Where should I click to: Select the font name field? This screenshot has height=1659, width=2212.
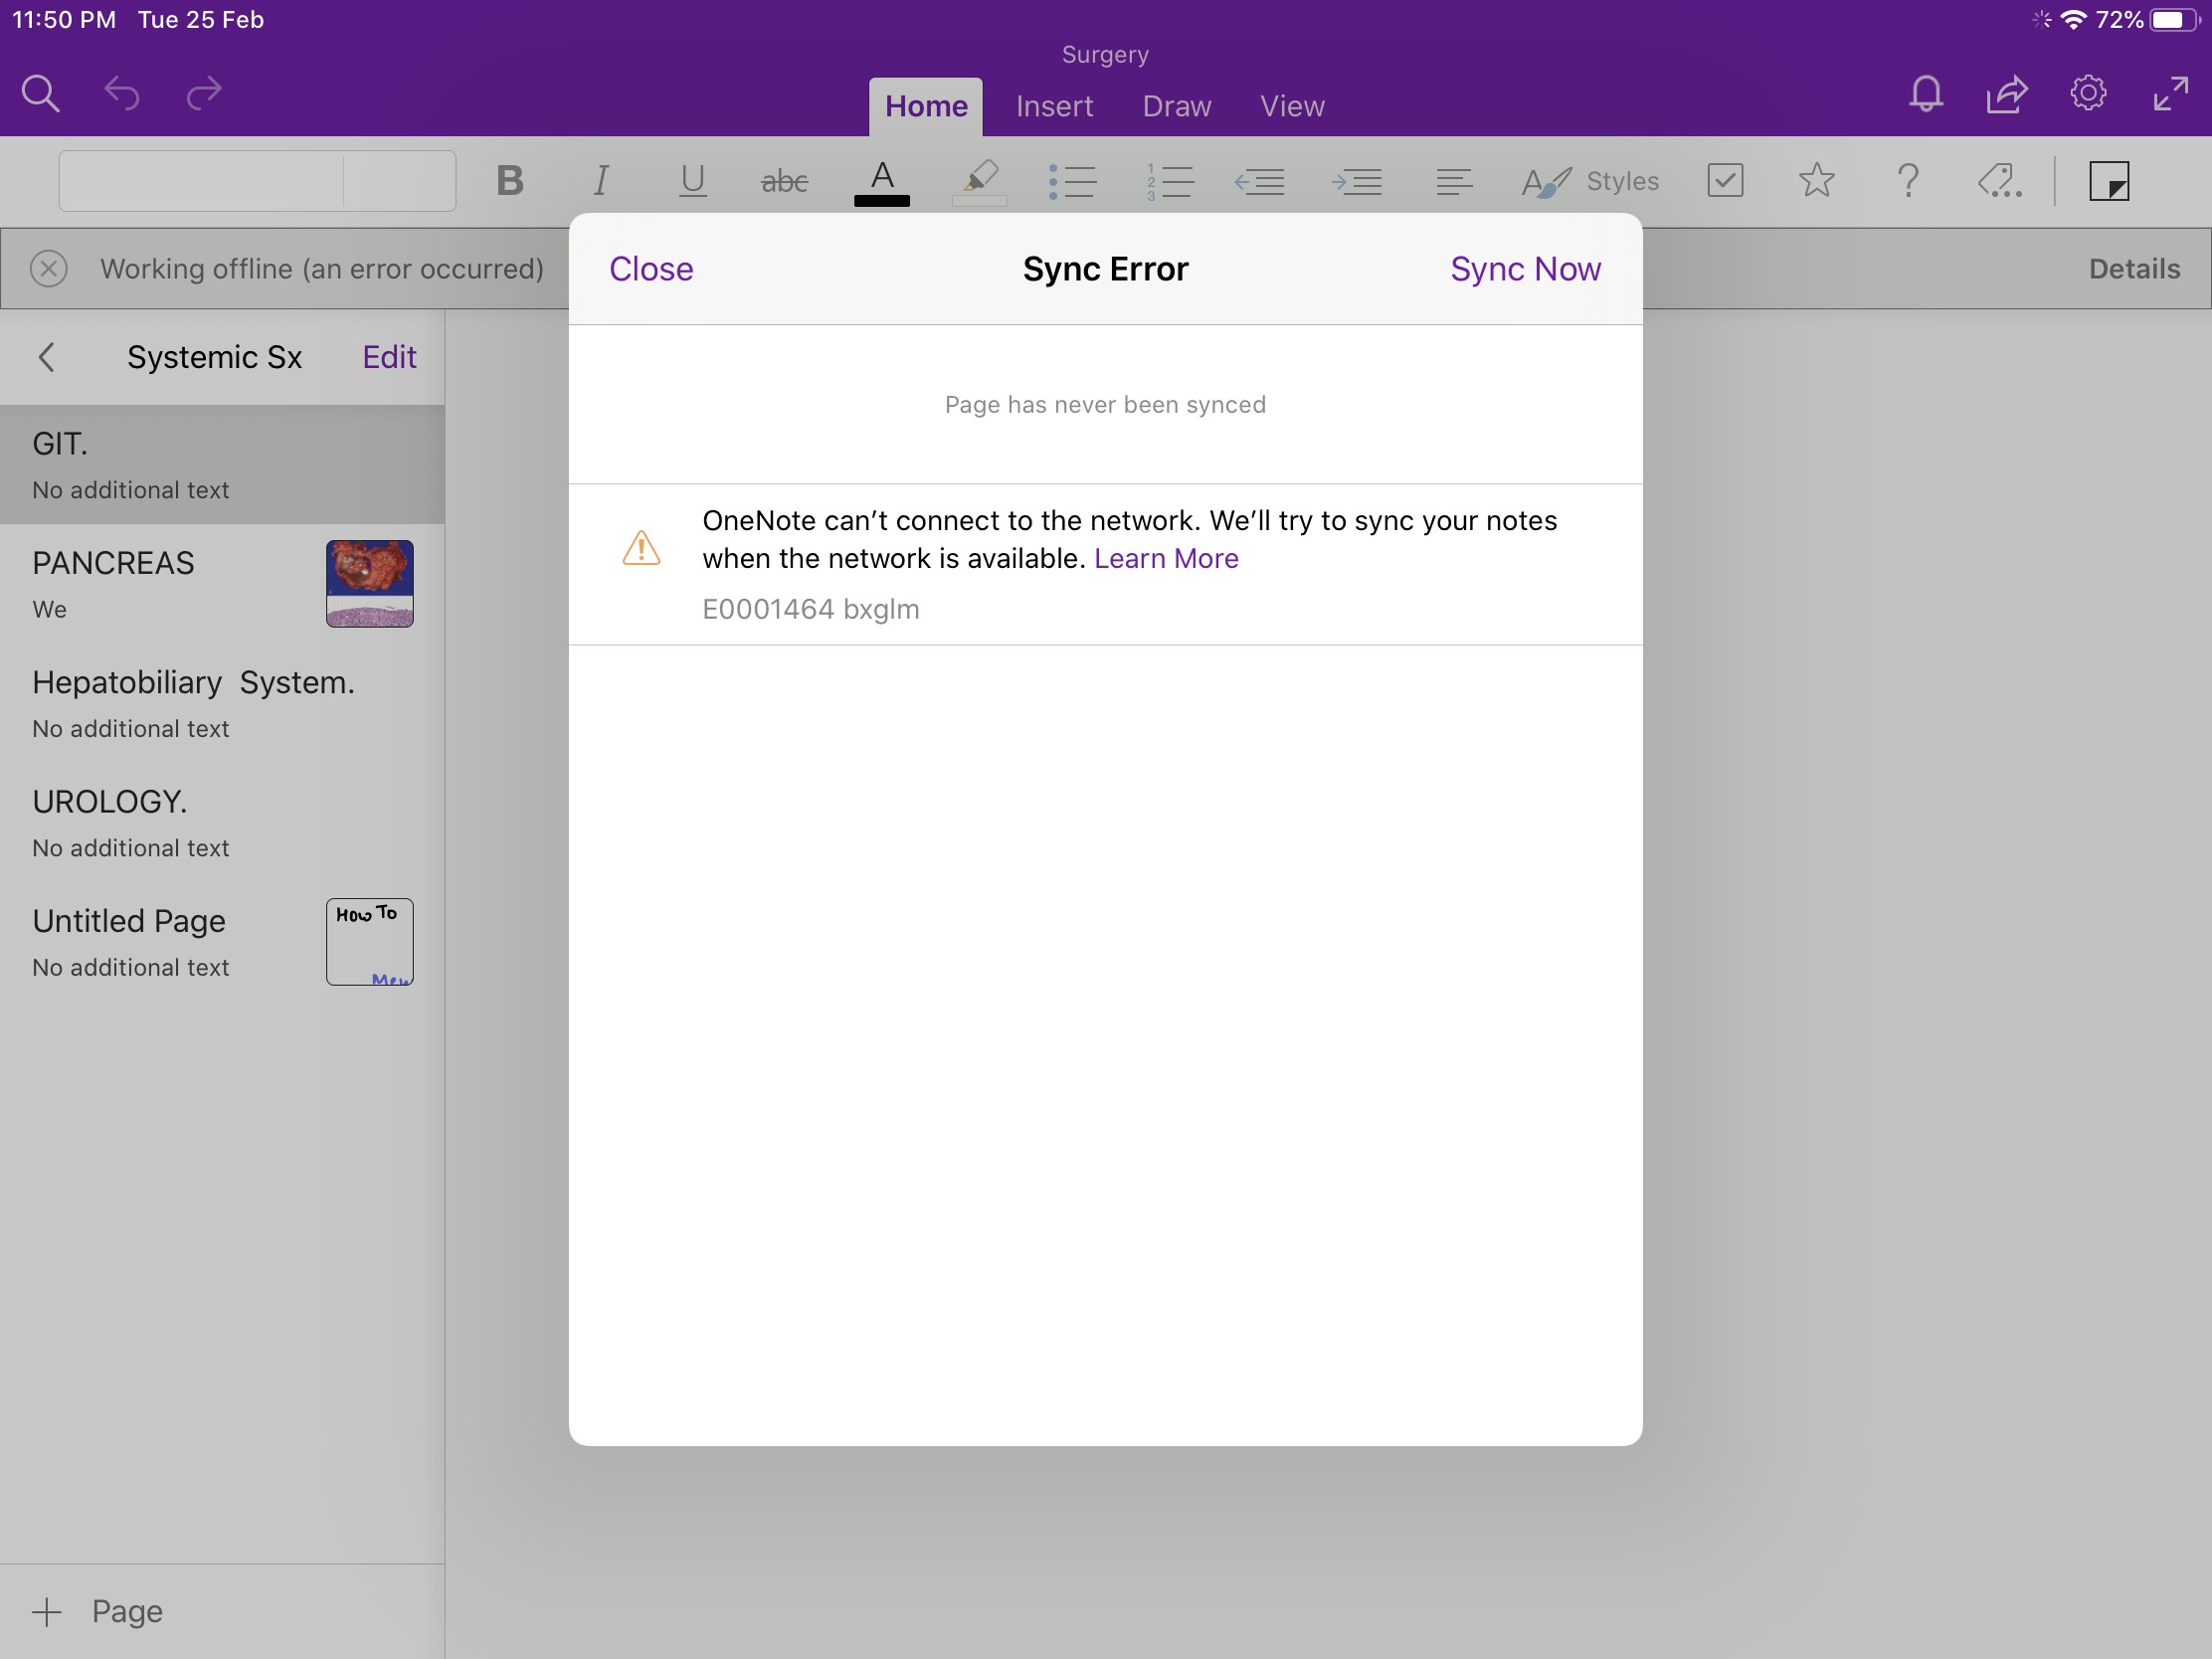pyautogui.click(x=201, y=181)
